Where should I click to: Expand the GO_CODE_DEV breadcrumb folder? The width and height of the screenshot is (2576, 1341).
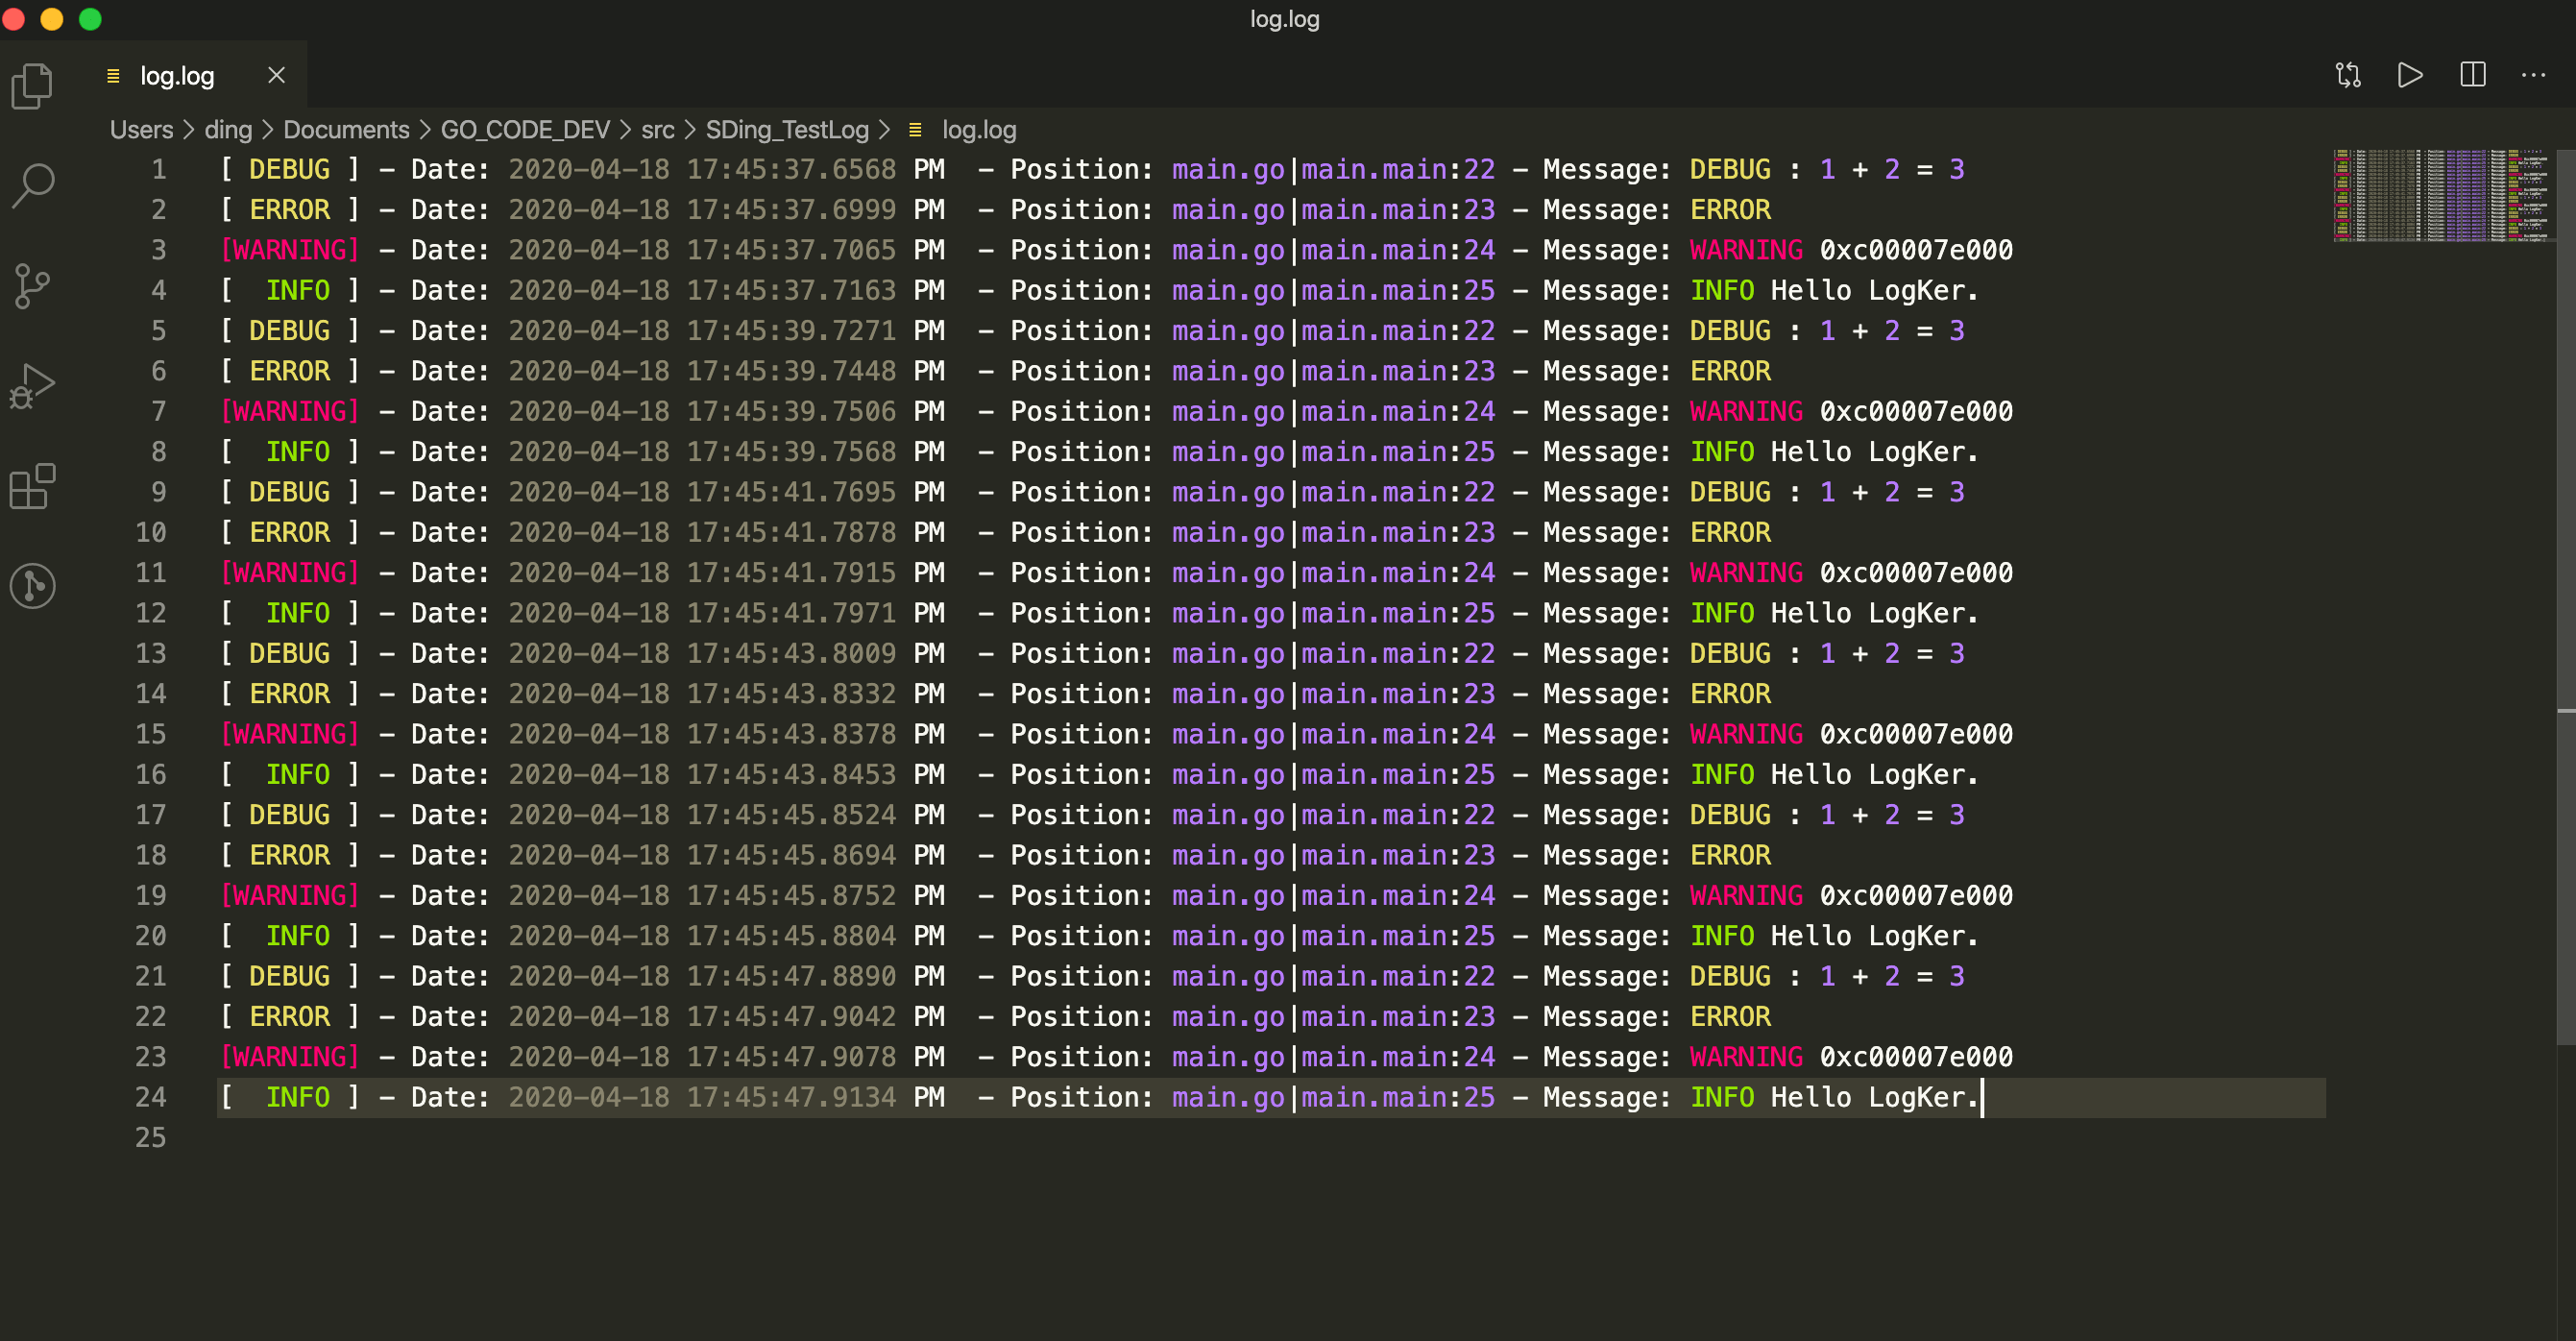tap(525, 130)
